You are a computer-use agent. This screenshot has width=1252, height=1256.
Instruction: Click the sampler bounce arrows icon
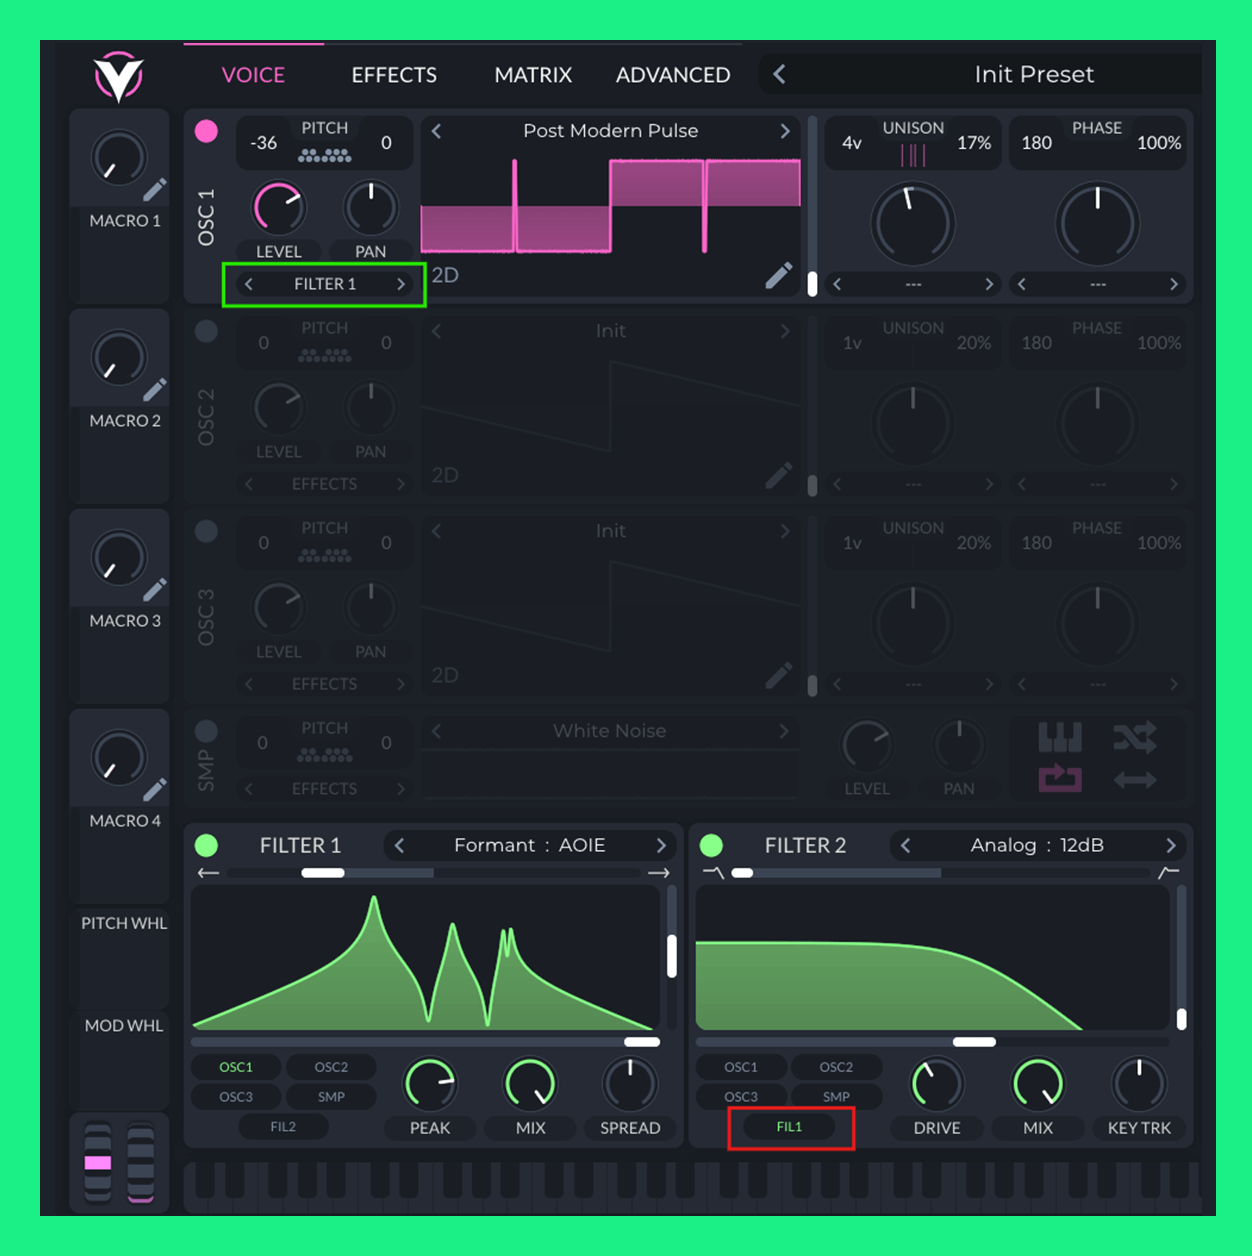[x=1135, y=779]
